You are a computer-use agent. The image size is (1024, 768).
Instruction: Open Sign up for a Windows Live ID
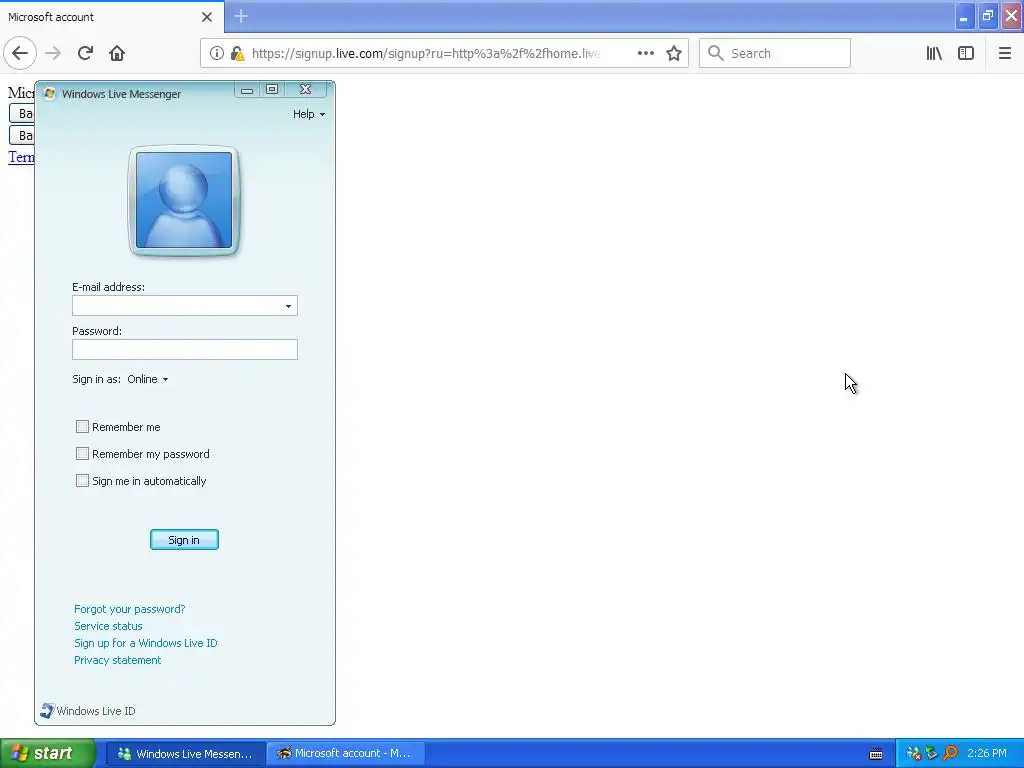pyautogui.click(x=146, y=643)
